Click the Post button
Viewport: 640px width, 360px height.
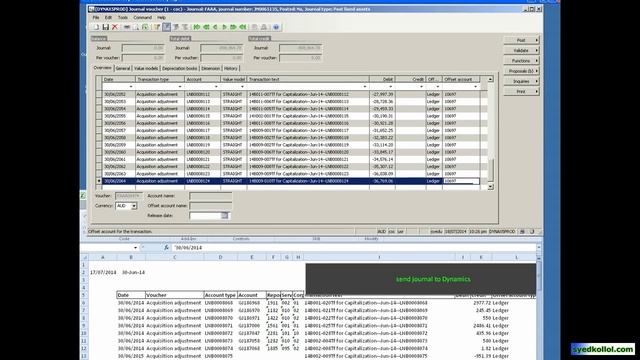(522, 40)
